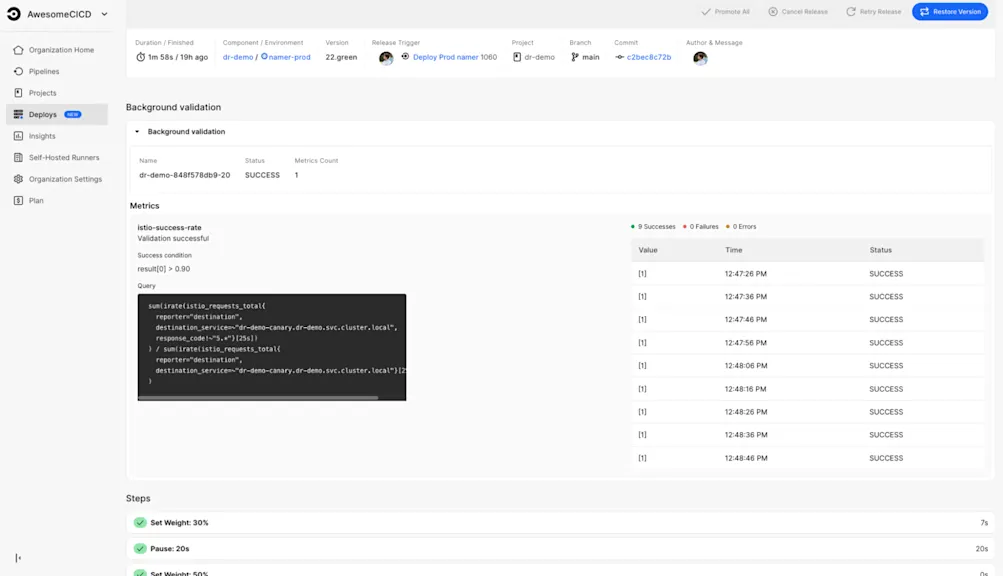Click the Deploys icon in sidebar

point(18,115)
